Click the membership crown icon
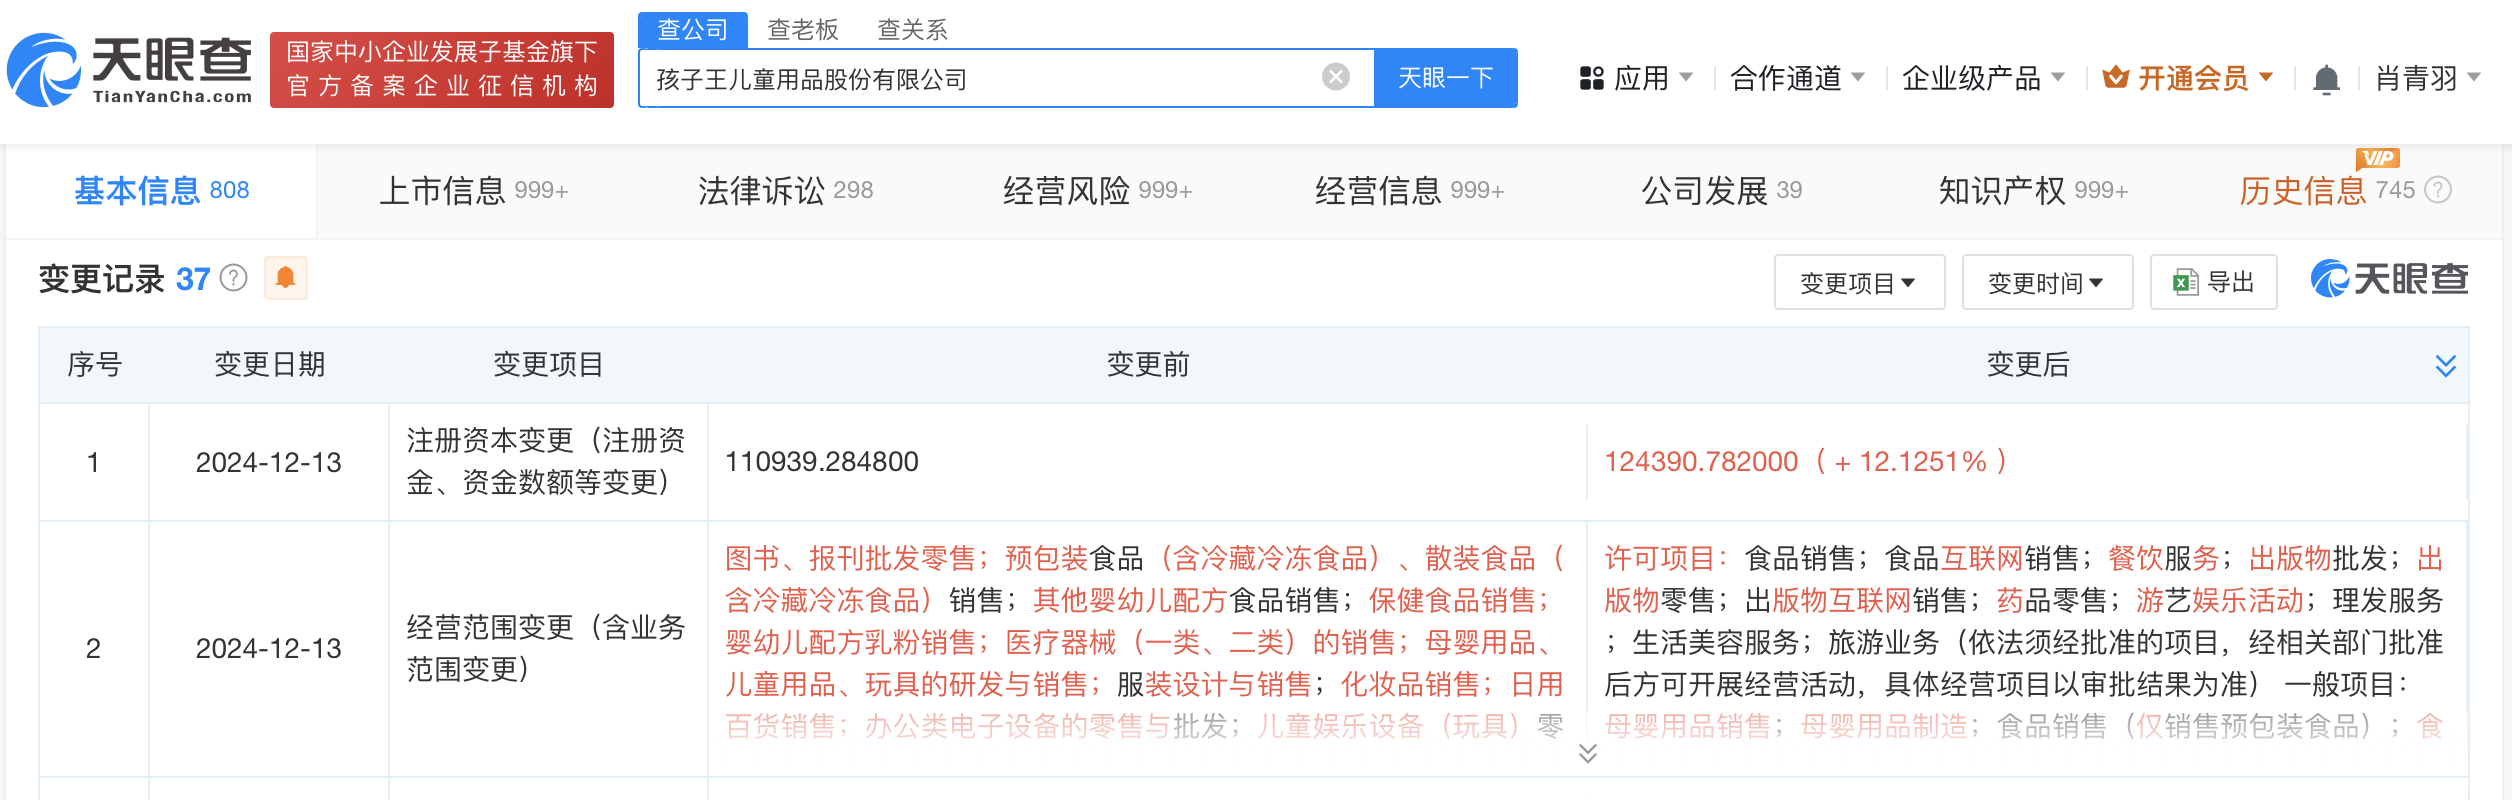Viewport: 2512px width, 800px height. click(2115, 77)
